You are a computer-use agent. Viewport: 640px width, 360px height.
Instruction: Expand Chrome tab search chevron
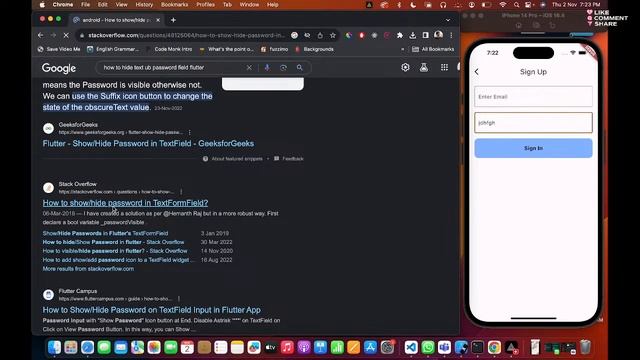[x=448, y=20]
